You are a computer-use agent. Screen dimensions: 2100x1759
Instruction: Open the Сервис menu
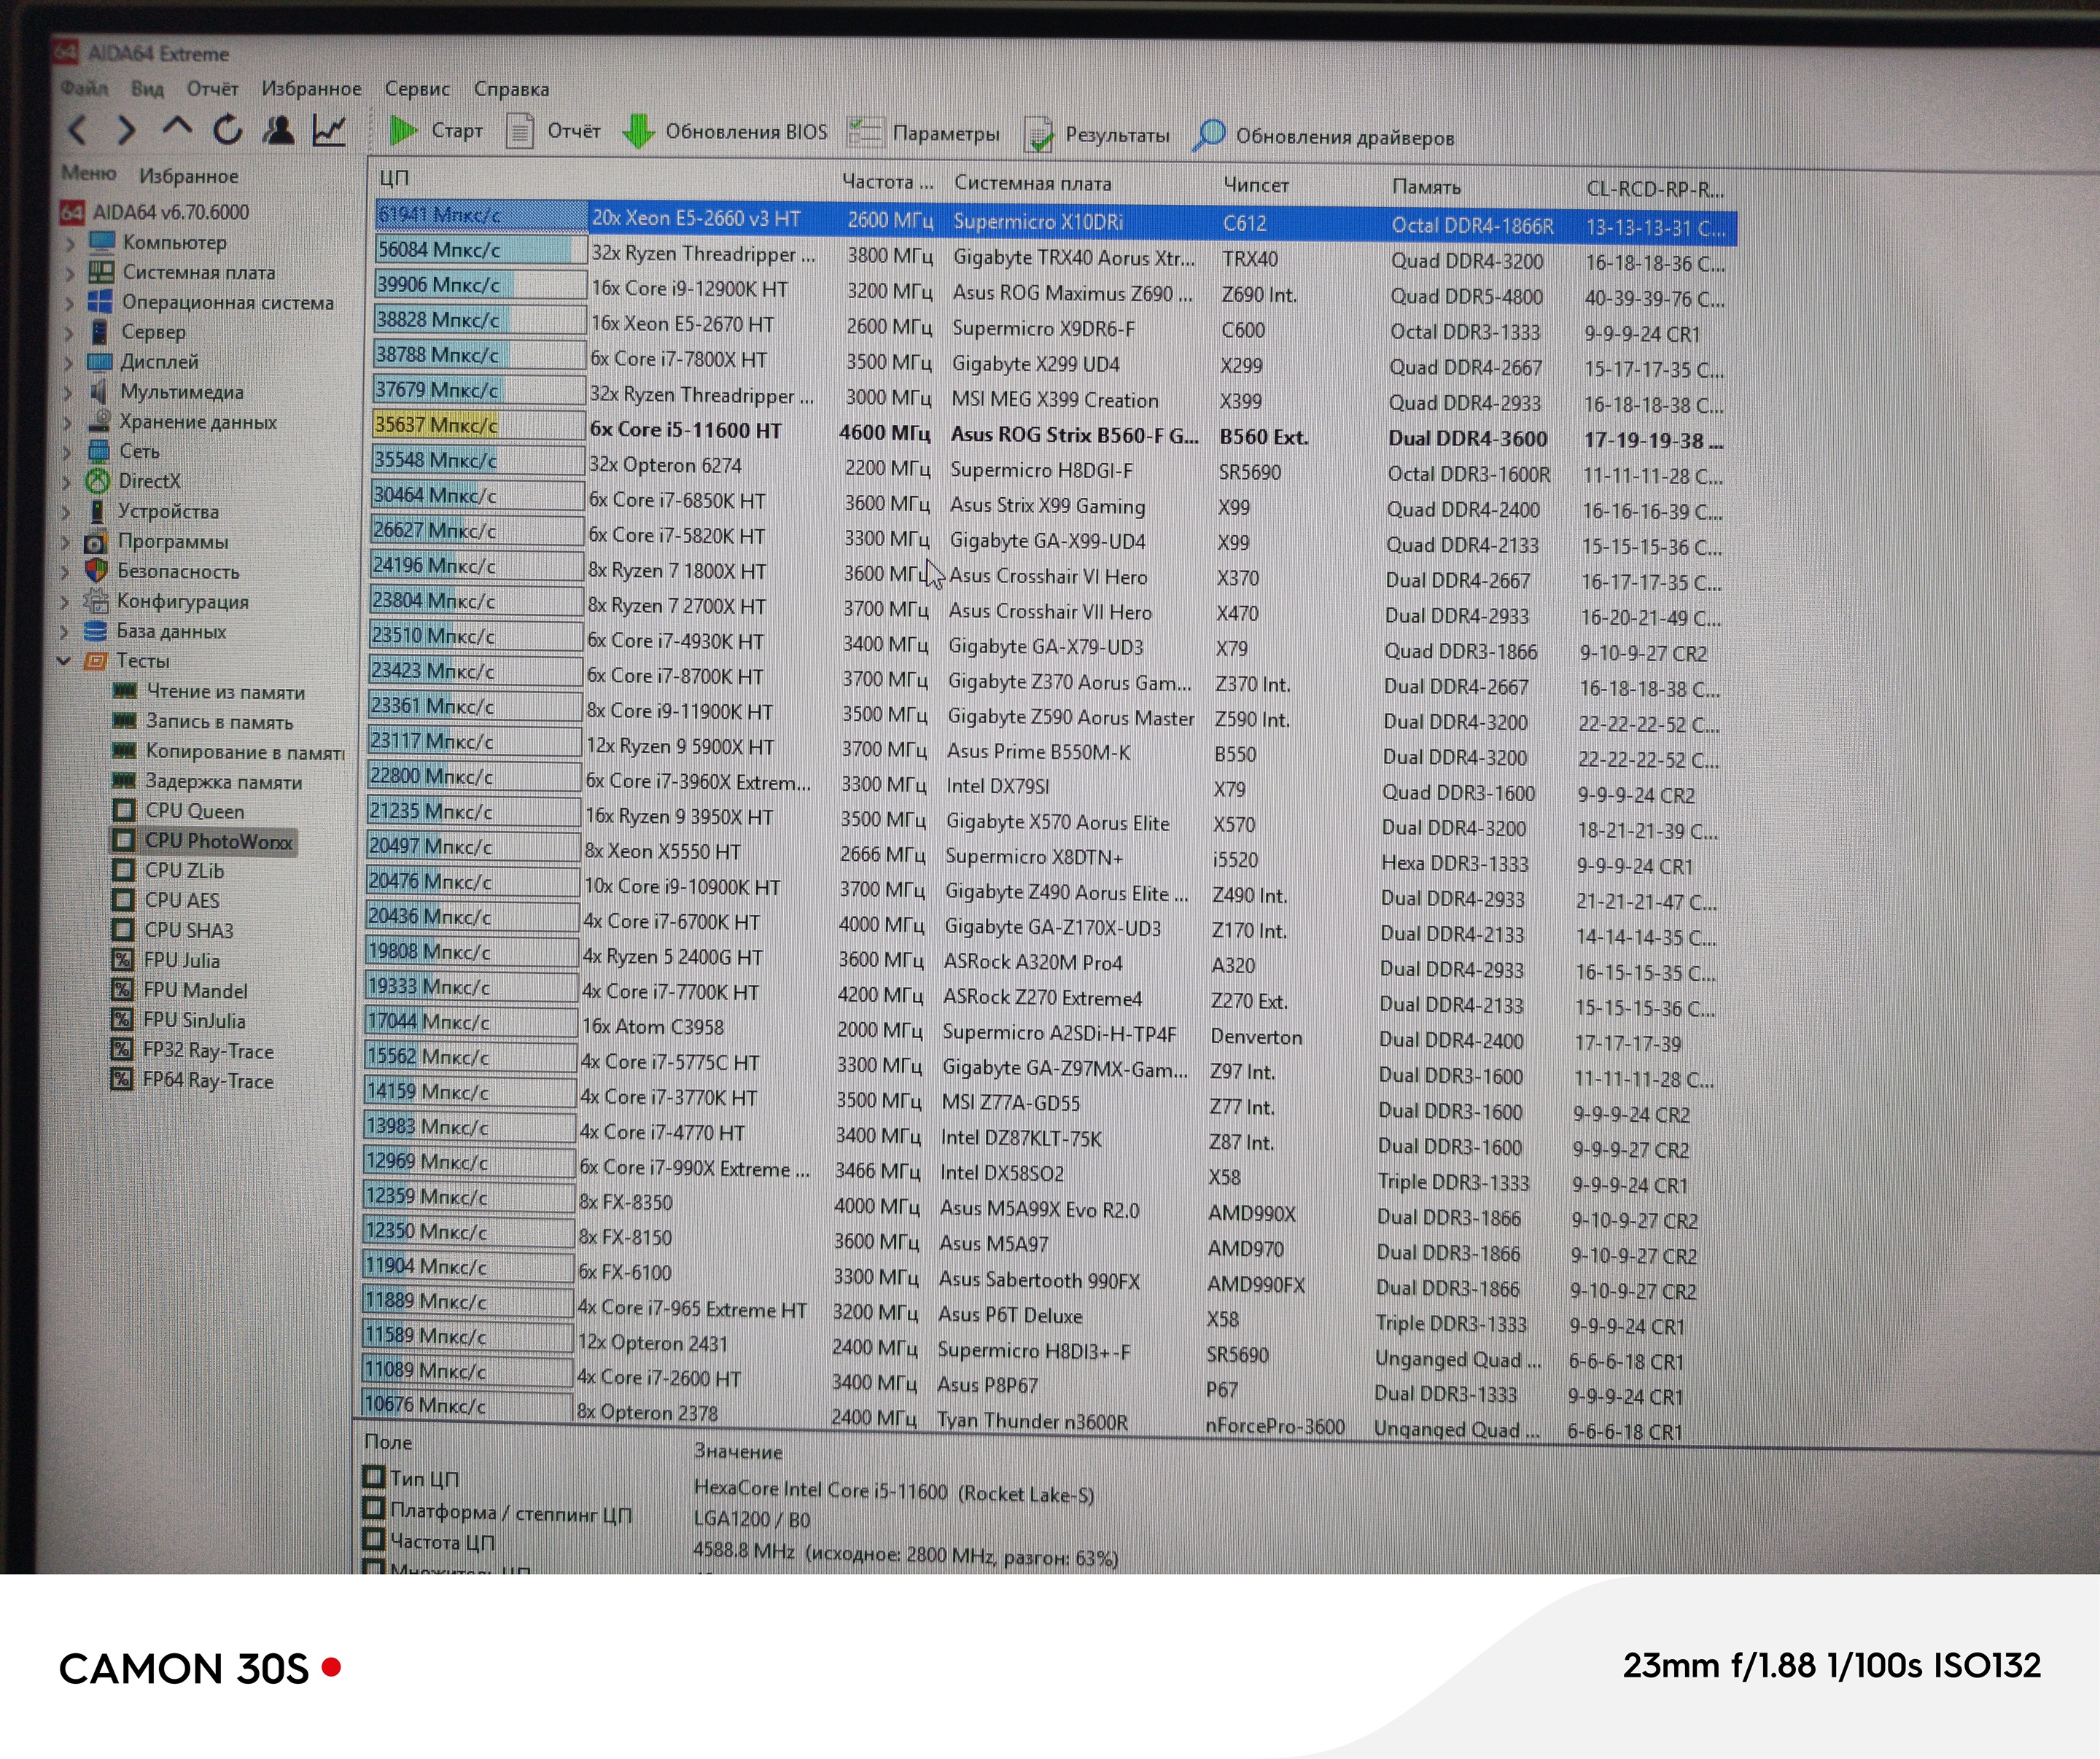point(417,89)
